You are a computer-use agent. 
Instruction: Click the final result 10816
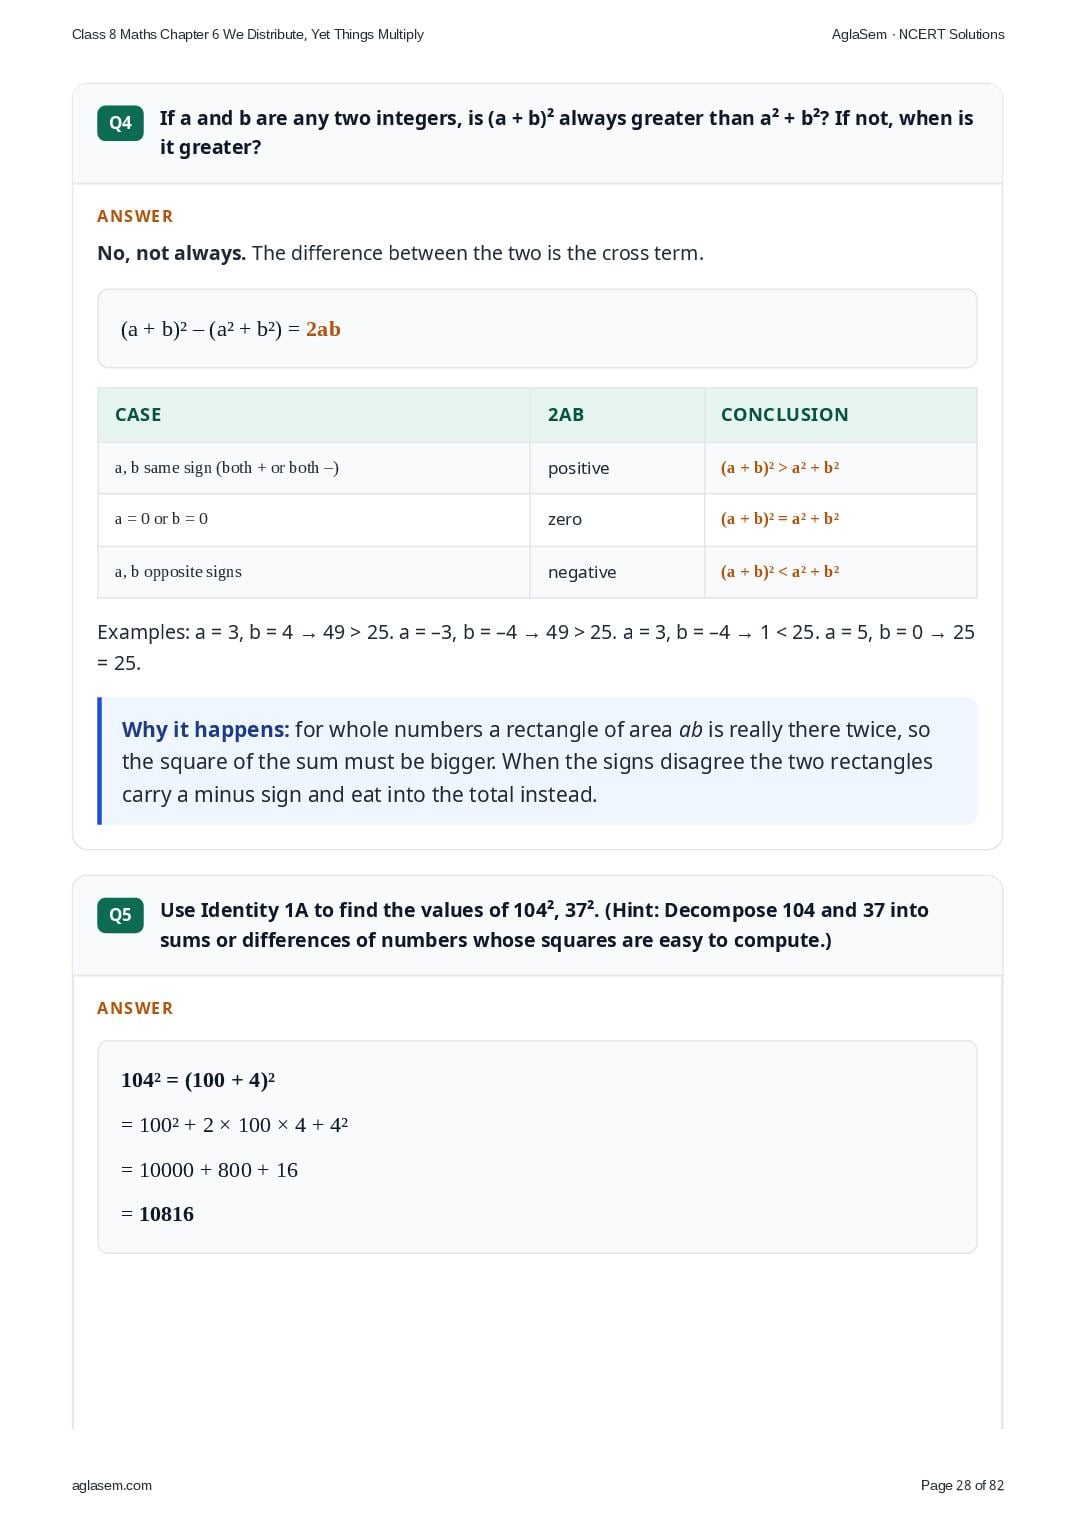166,1214
